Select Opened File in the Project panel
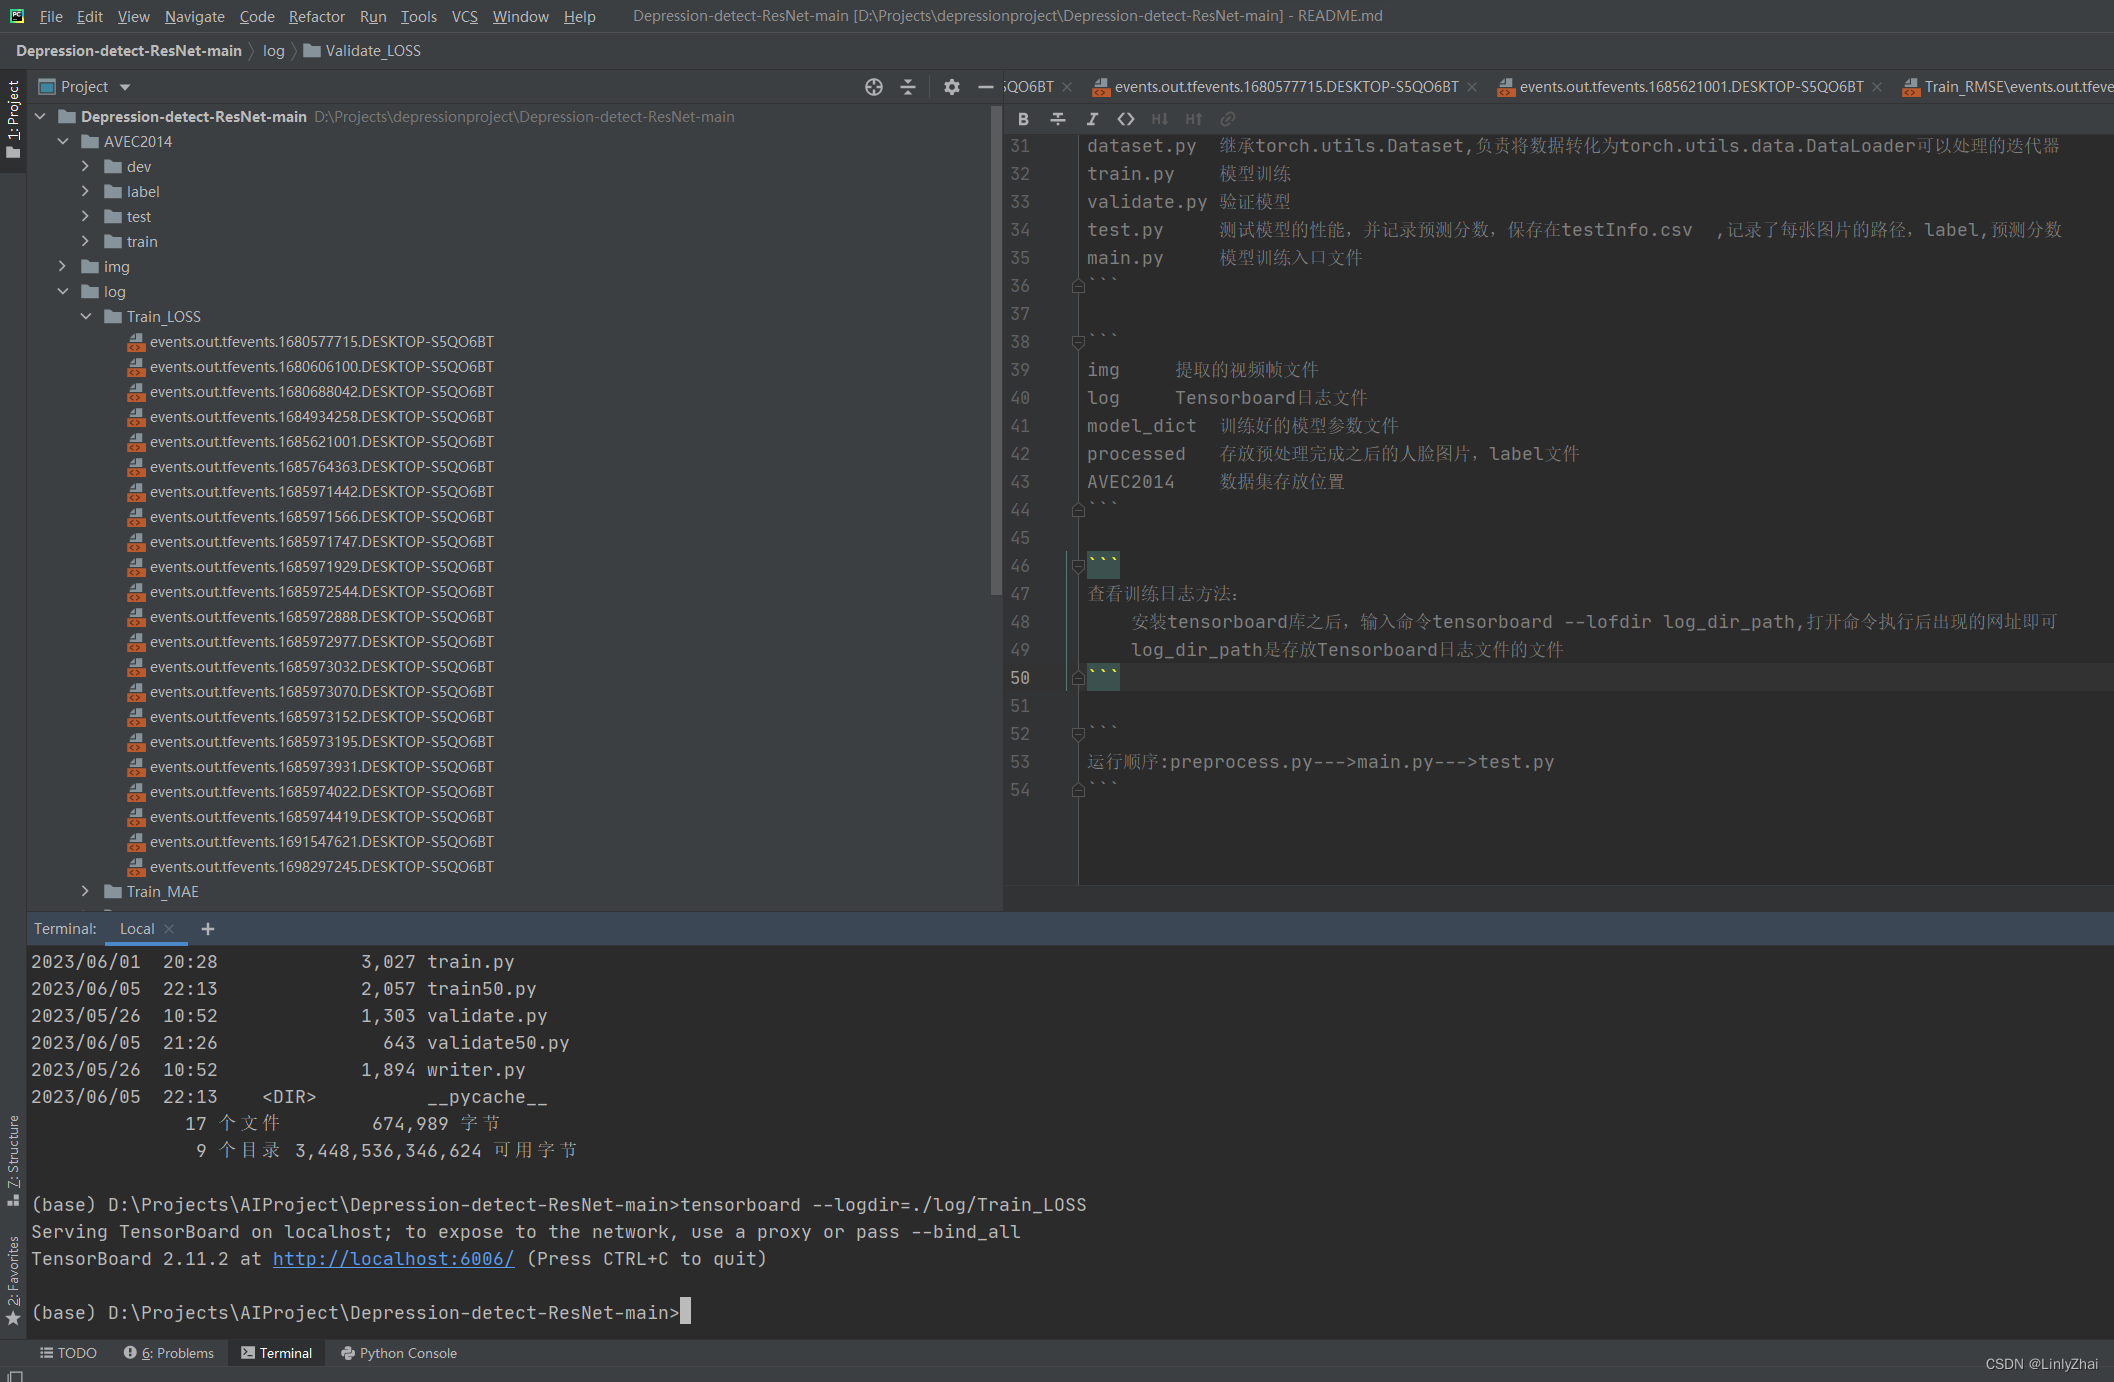The width and height of the screenshot is (2114, 1382). coord(873,87)
